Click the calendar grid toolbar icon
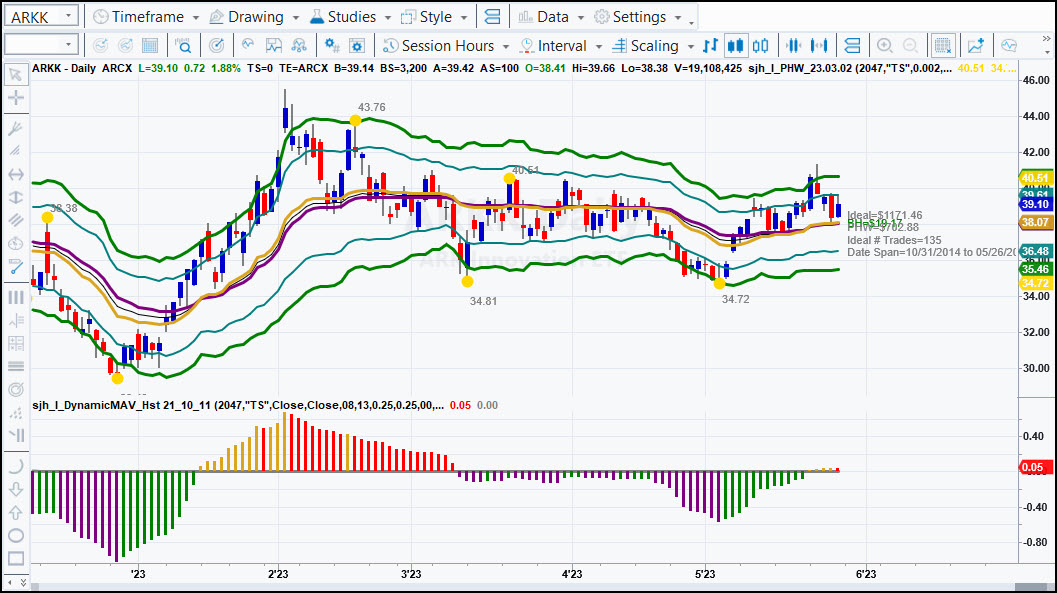The width and height of the screenshot is (1057, 593). click(x=150, y=46)
